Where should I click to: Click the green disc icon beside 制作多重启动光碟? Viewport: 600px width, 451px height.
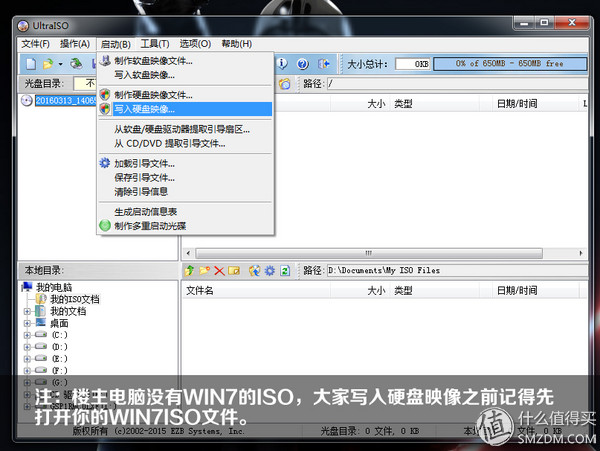(x=105, y=226)
